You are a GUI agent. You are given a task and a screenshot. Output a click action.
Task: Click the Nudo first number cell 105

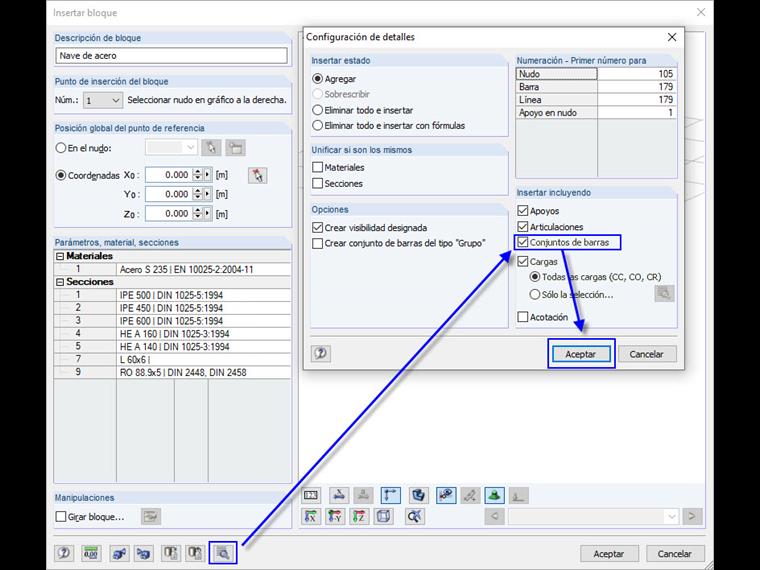(x=637, y=74)
